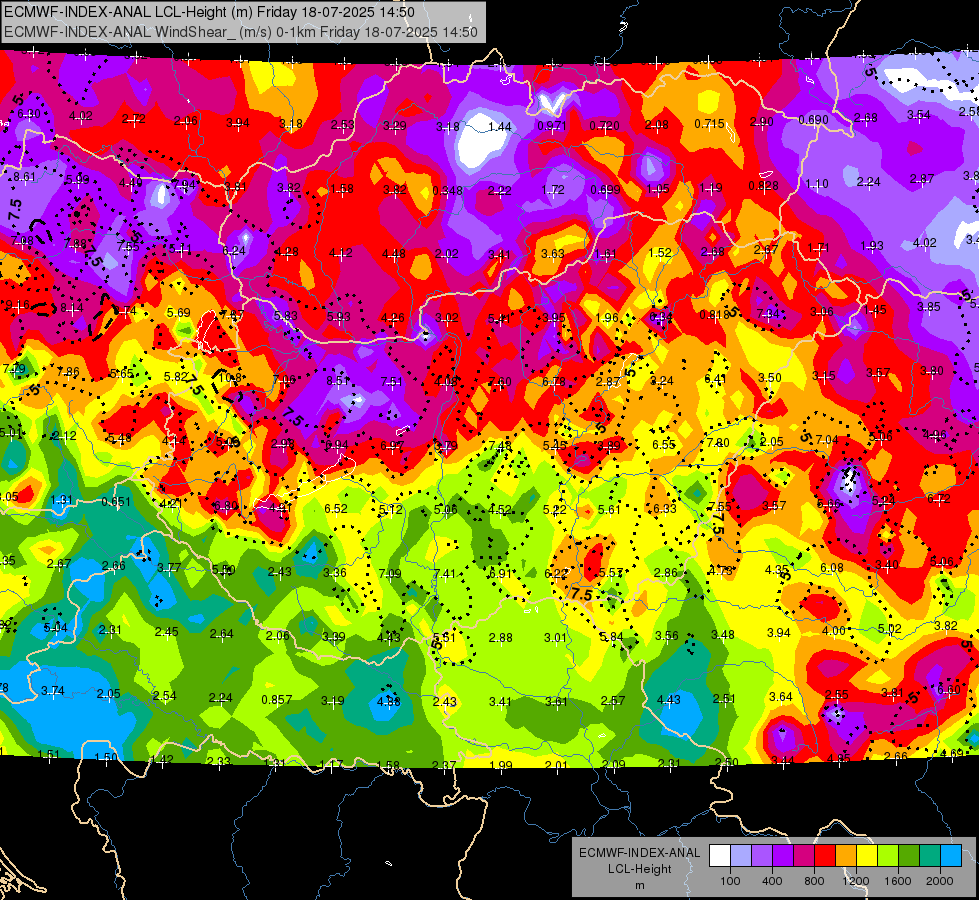Click the '0.690' wind shear value
This screenshot has height=900, width=979.
(x=814, y=120)
